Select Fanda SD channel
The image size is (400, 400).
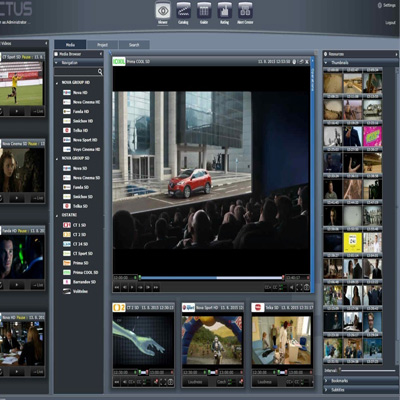76,187
